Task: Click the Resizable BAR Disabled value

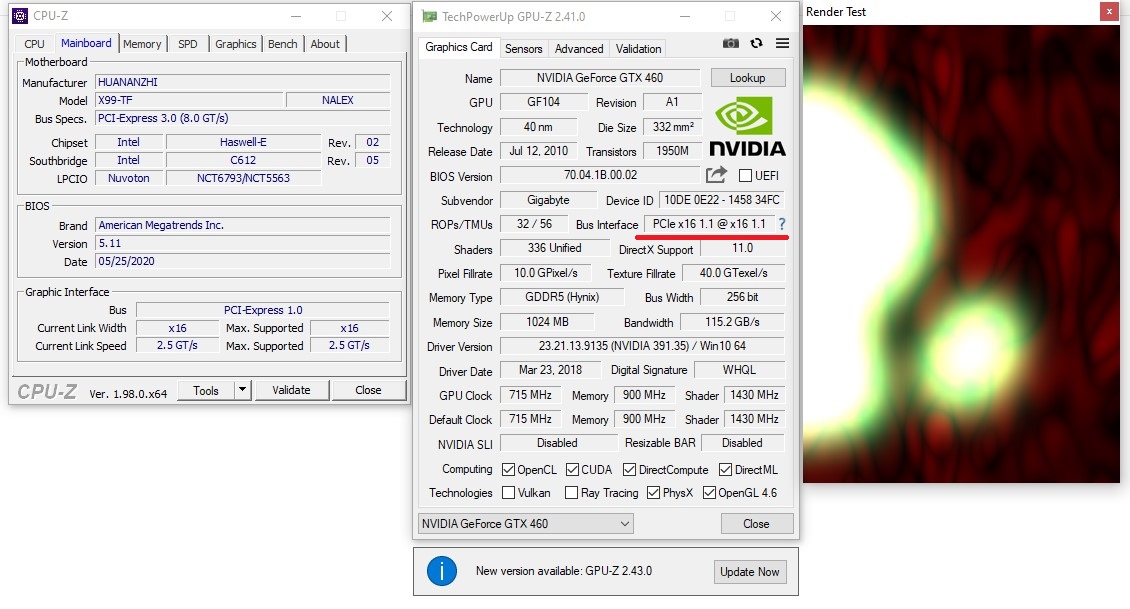Action: 742,443
